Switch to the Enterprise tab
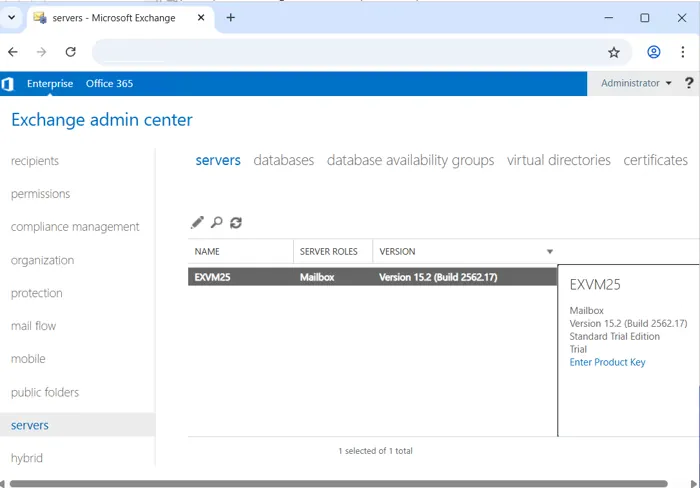The width and height of the screenshot is (700, 488). click(50, 83)
